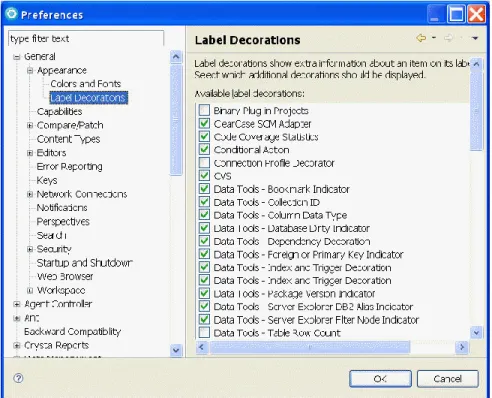Enable Data Tools - Table Row Count
Screen dimensions: 492x398
point(204,332)
